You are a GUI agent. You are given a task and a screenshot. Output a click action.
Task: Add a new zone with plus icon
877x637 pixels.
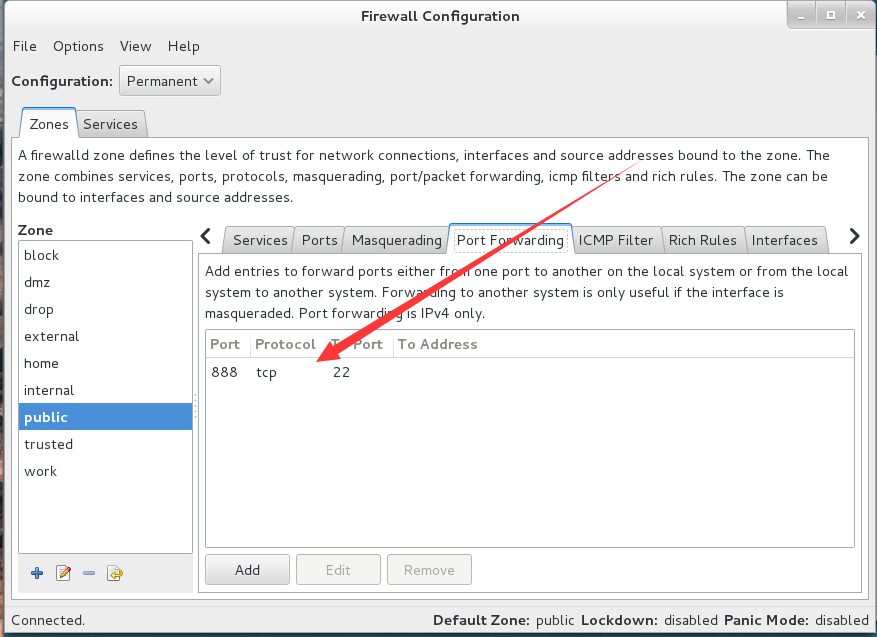click(37, 573)
